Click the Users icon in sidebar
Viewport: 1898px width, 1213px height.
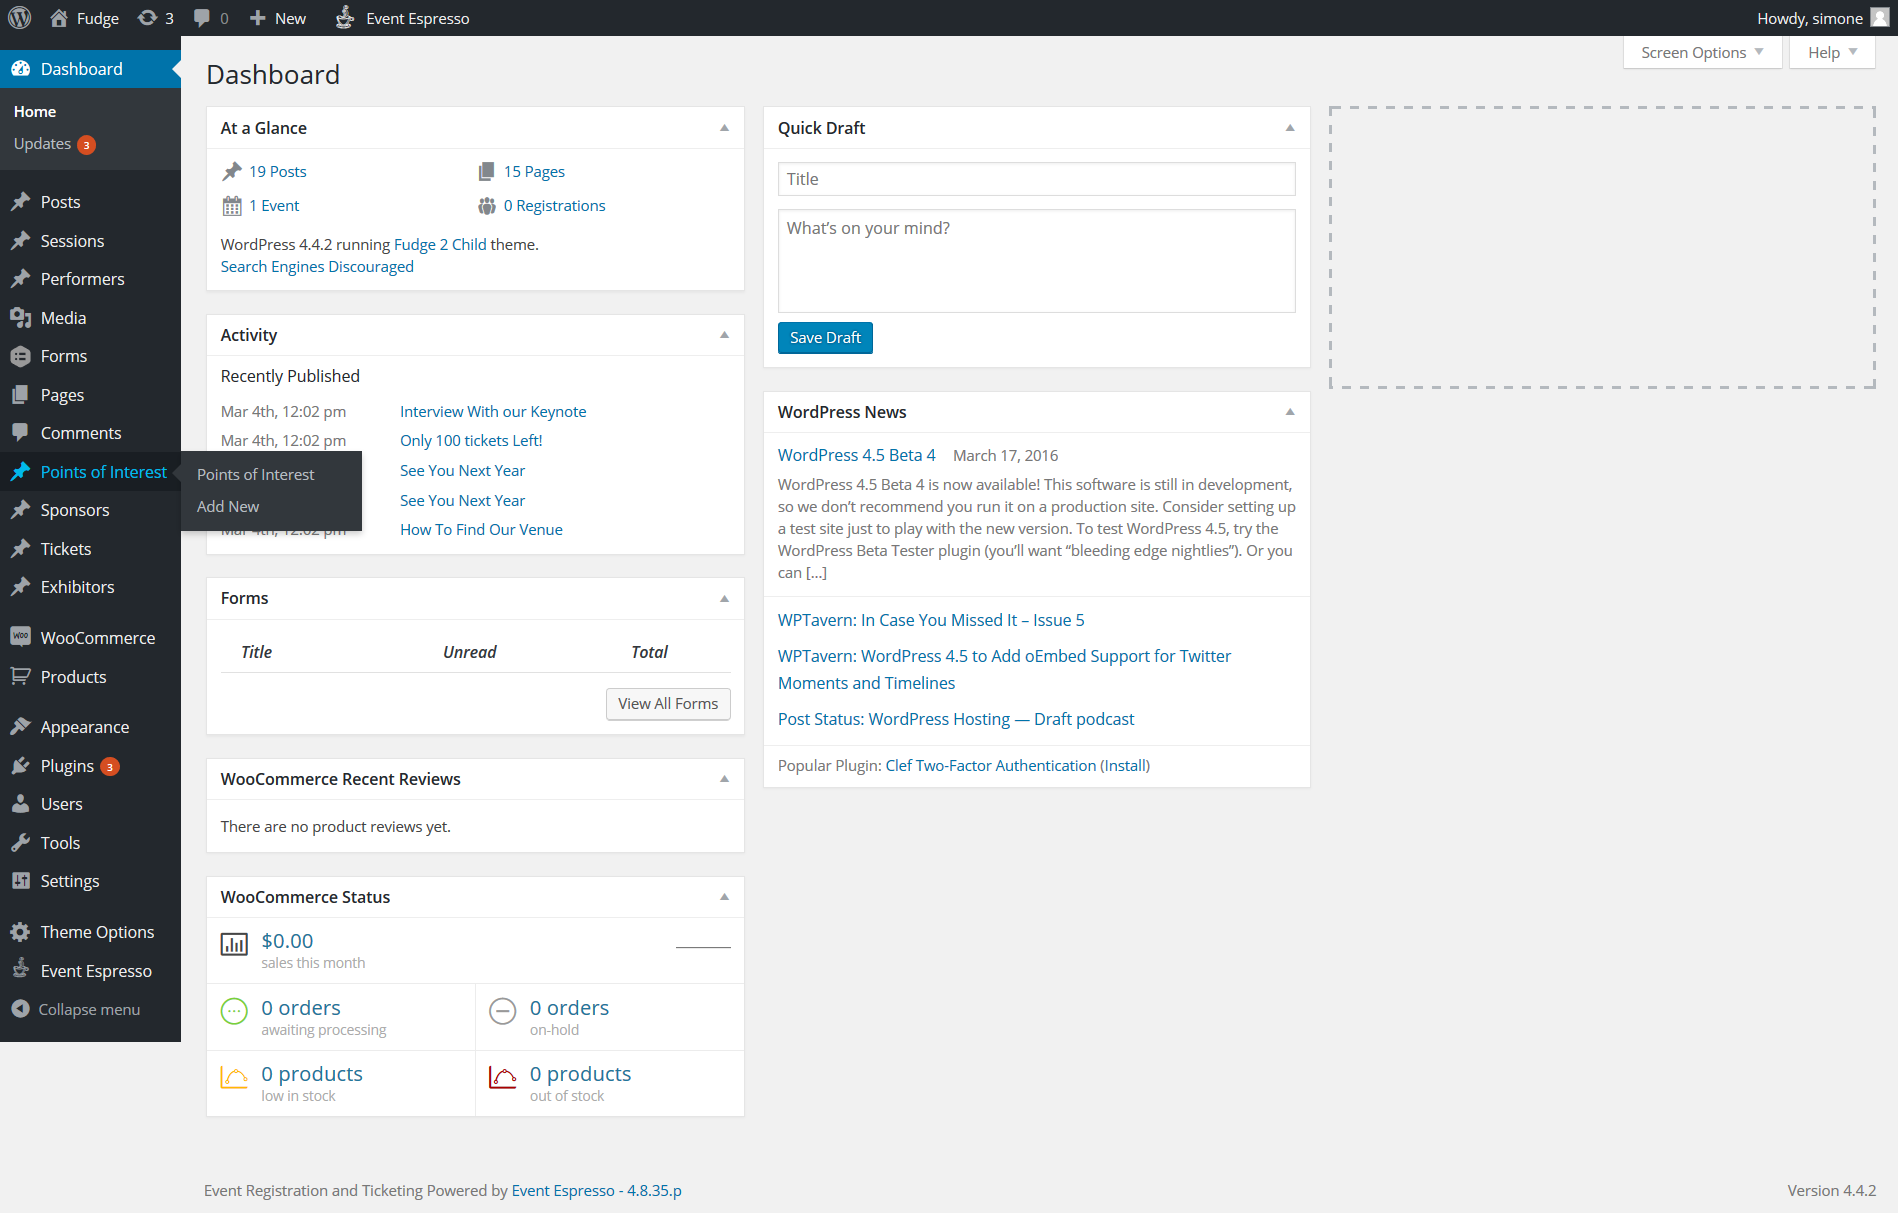20,804
